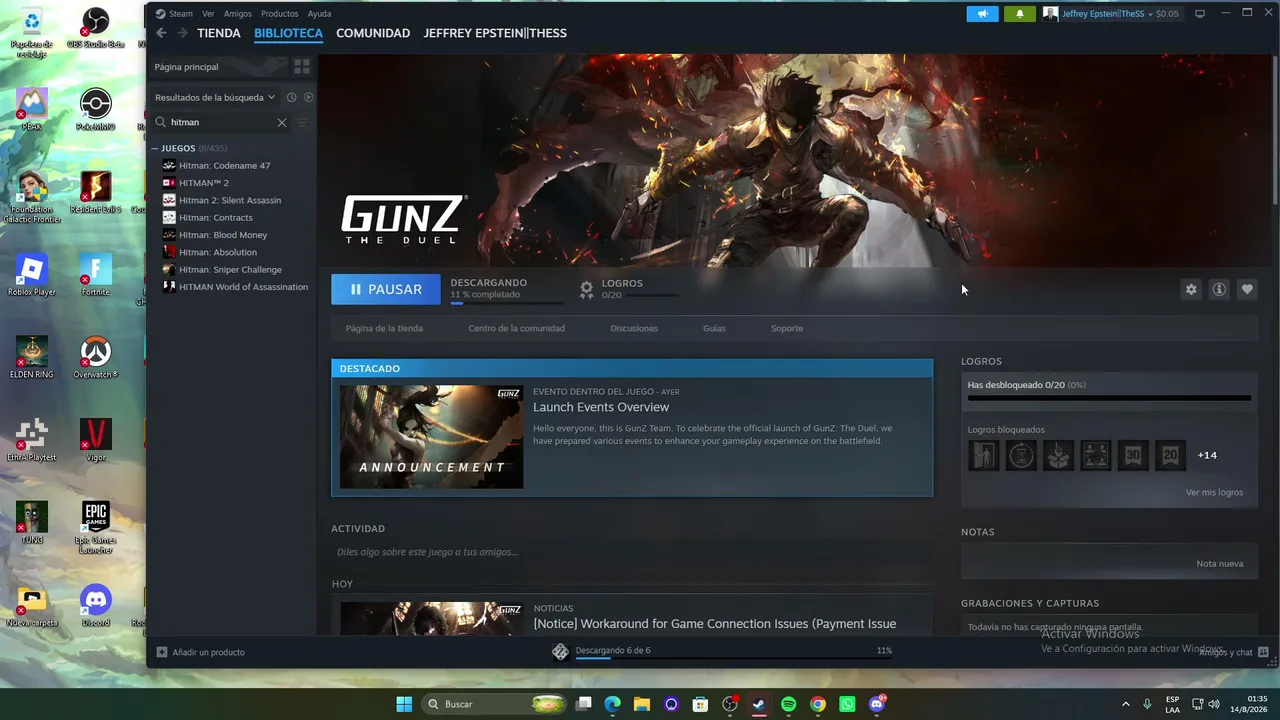Switch to the BIBLIOTECA tab
Image resolution: width=1280 pixels, height=720 pixels.
(x=288, y=33)
